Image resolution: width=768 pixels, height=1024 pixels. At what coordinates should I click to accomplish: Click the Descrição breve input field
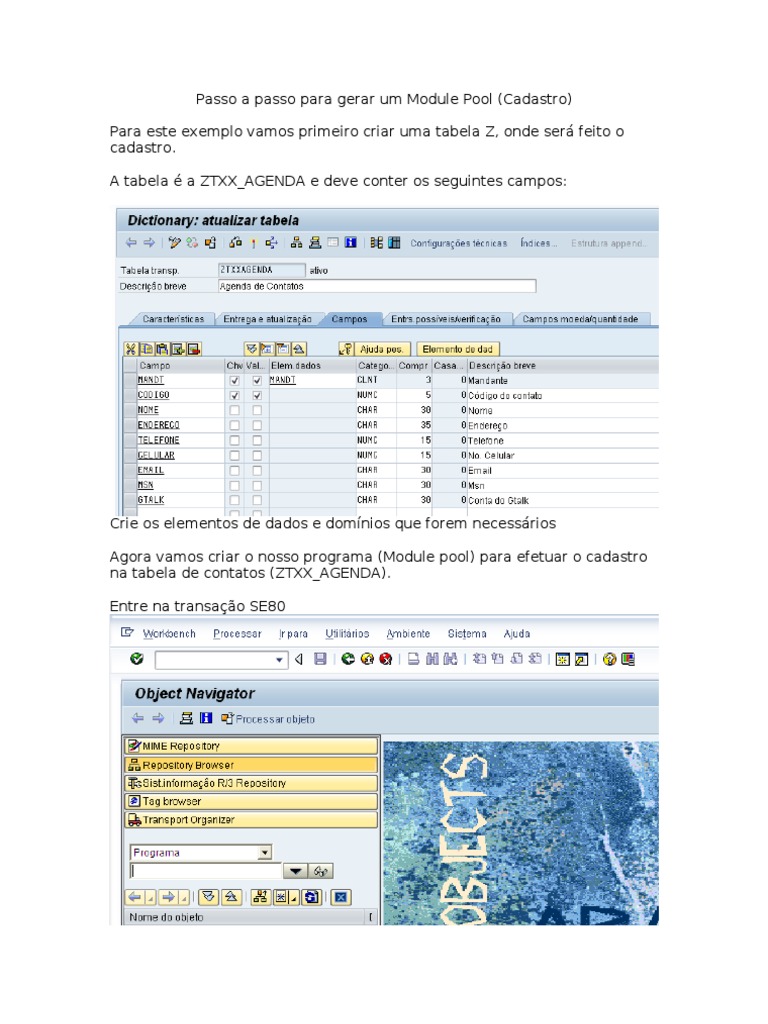point(377,286)
